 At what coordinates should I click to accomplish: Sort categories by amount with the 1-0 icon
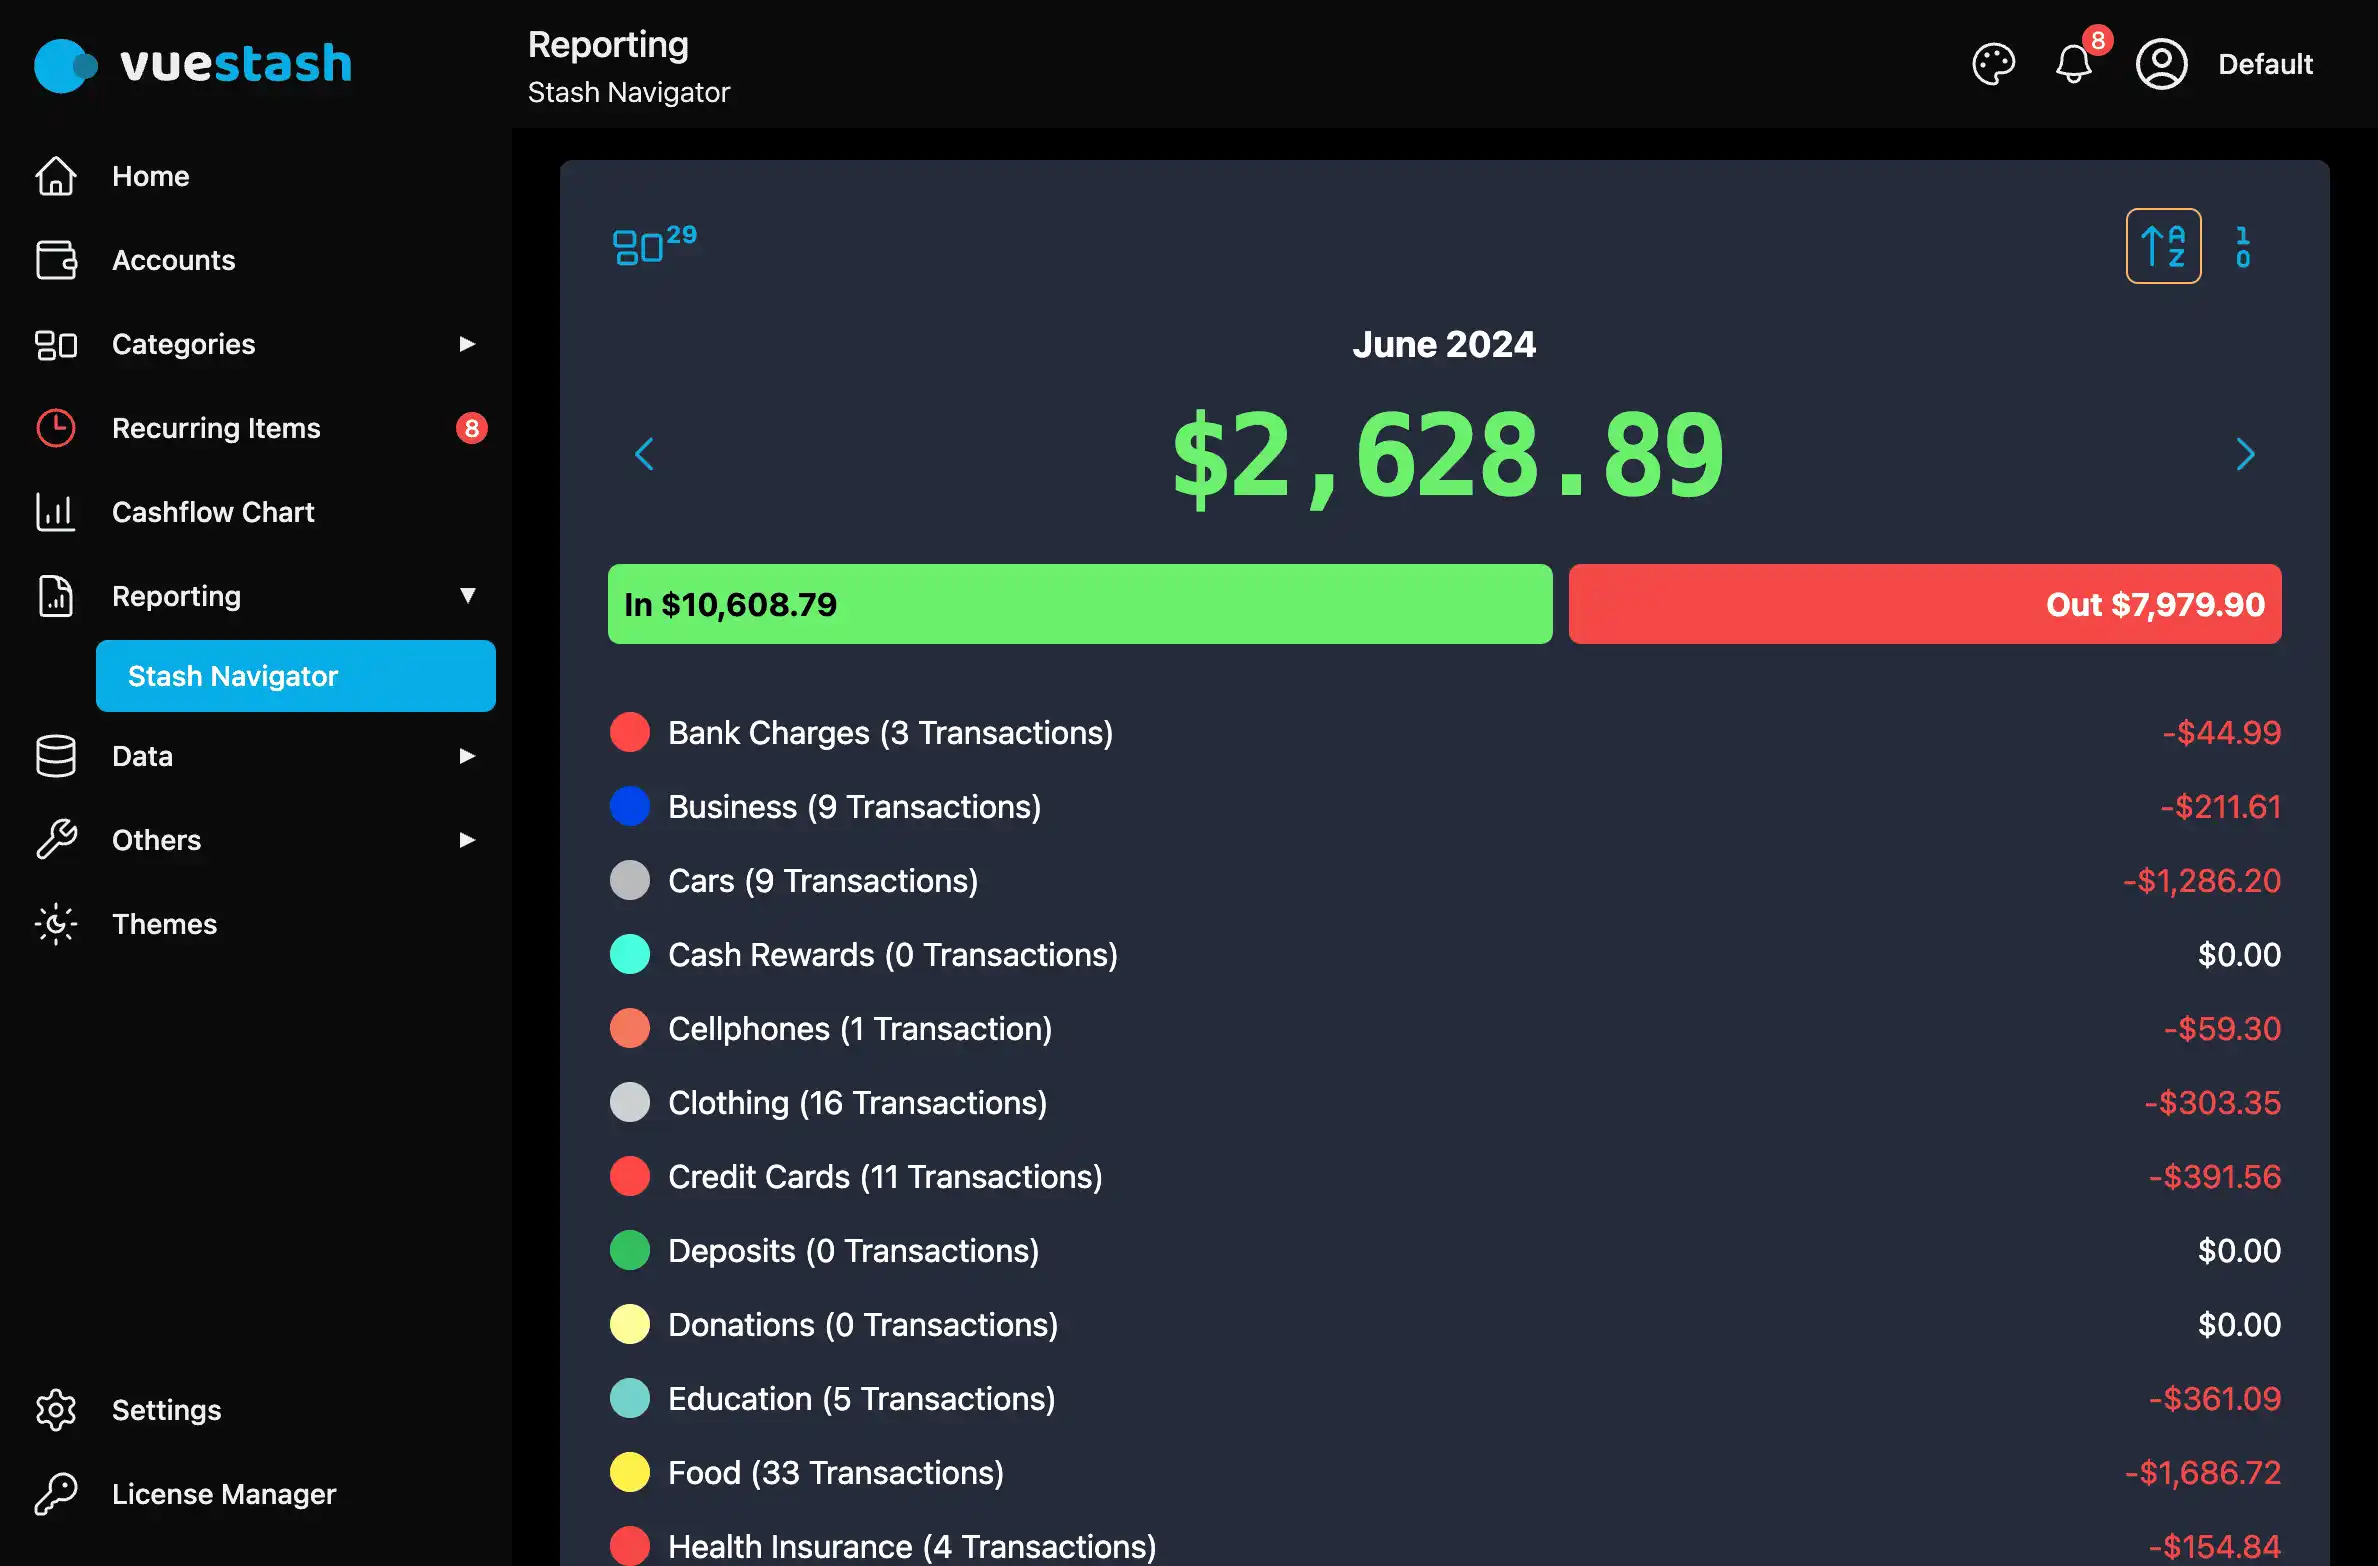(2242, 245)
